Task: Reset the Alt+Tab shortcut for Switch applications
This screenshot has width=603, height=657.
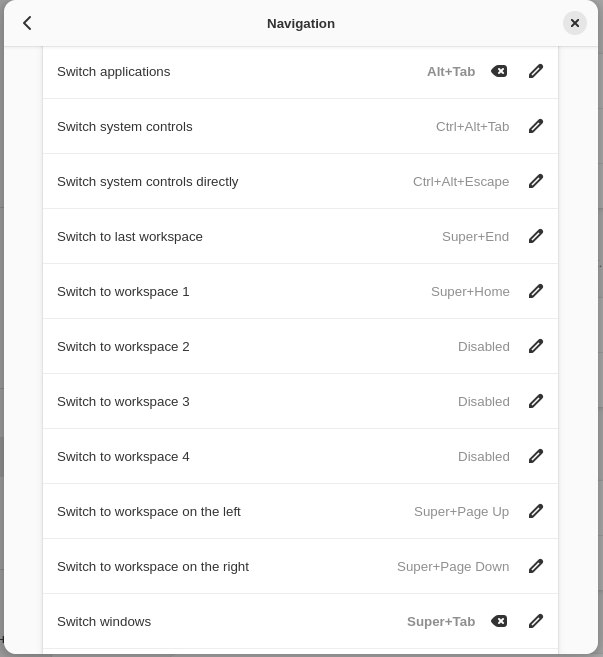Action: click(499, 71)
